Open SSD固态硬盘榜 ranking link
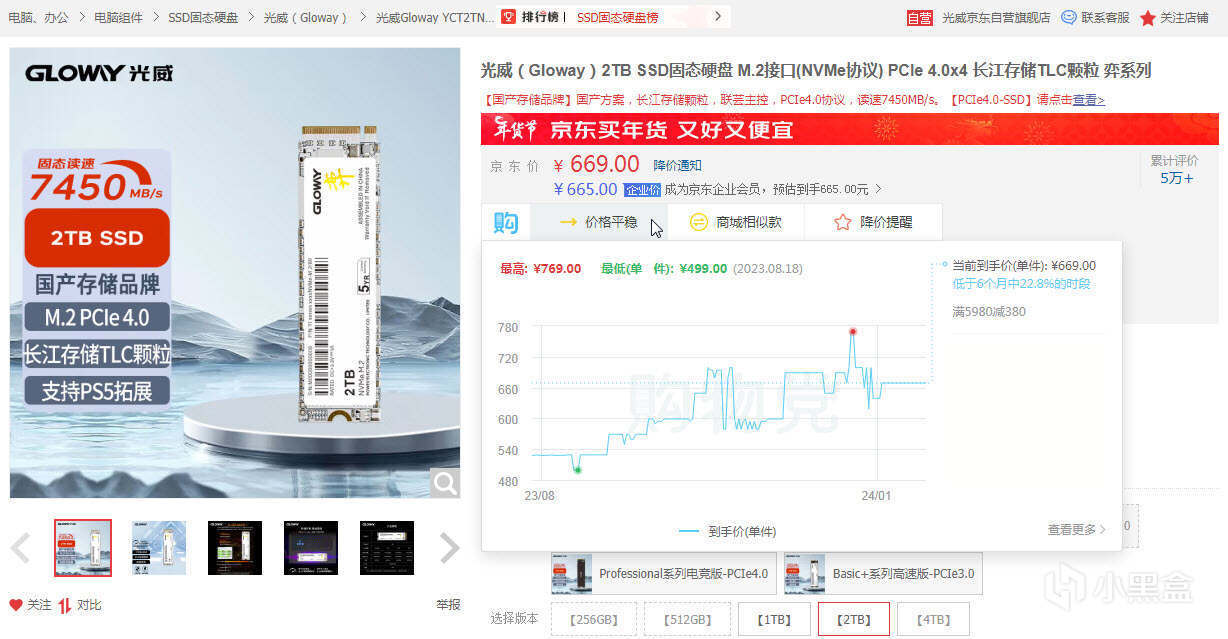 pos(618,17)
